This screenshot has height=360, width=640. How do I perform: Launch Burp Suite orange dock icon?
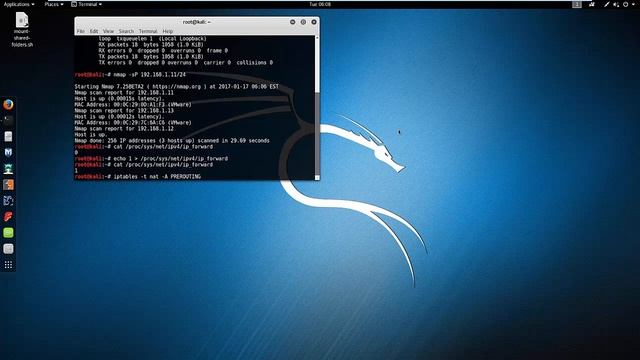point(8,184)
